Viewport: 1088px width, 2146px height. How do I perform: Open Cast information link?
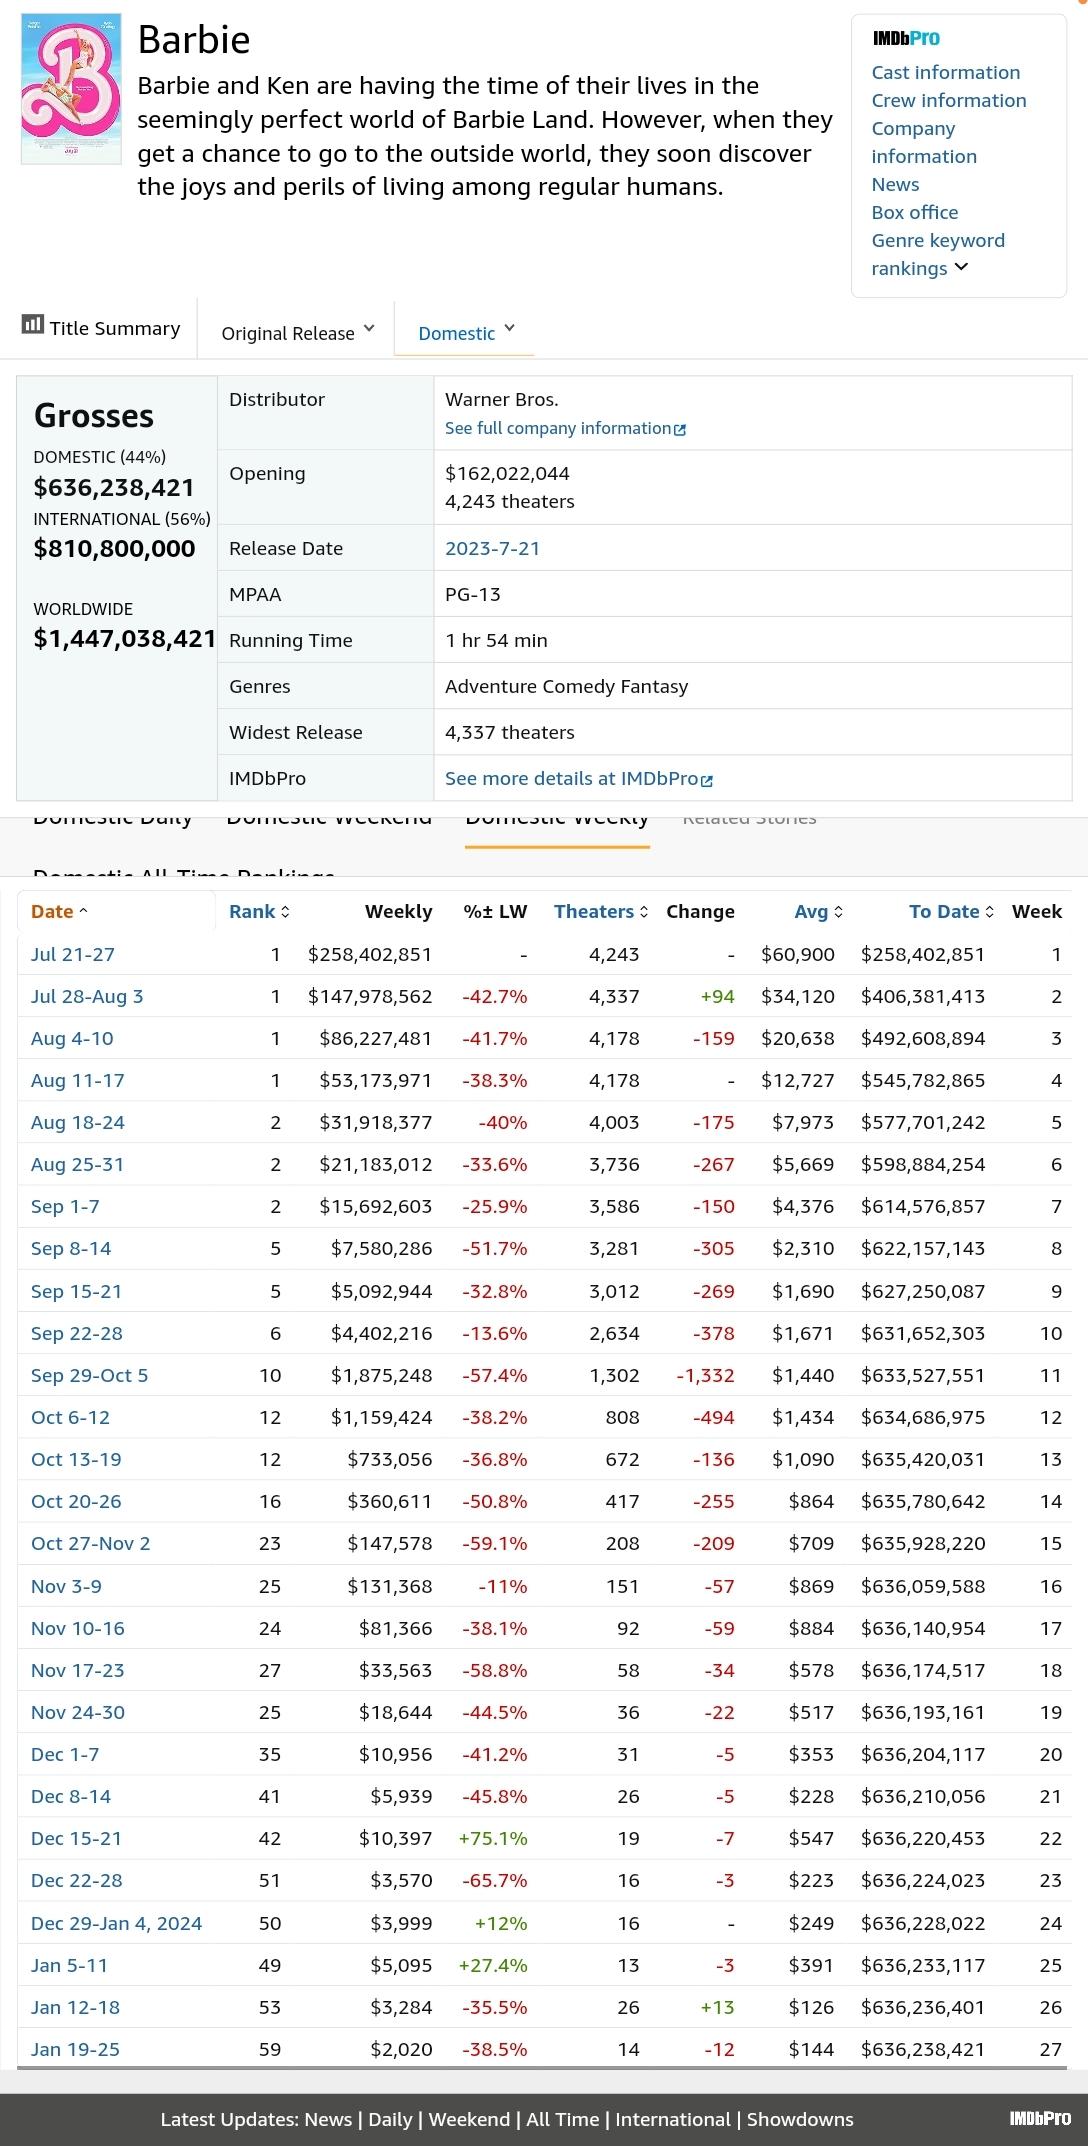pyautogui.click(x=946, y=72)
